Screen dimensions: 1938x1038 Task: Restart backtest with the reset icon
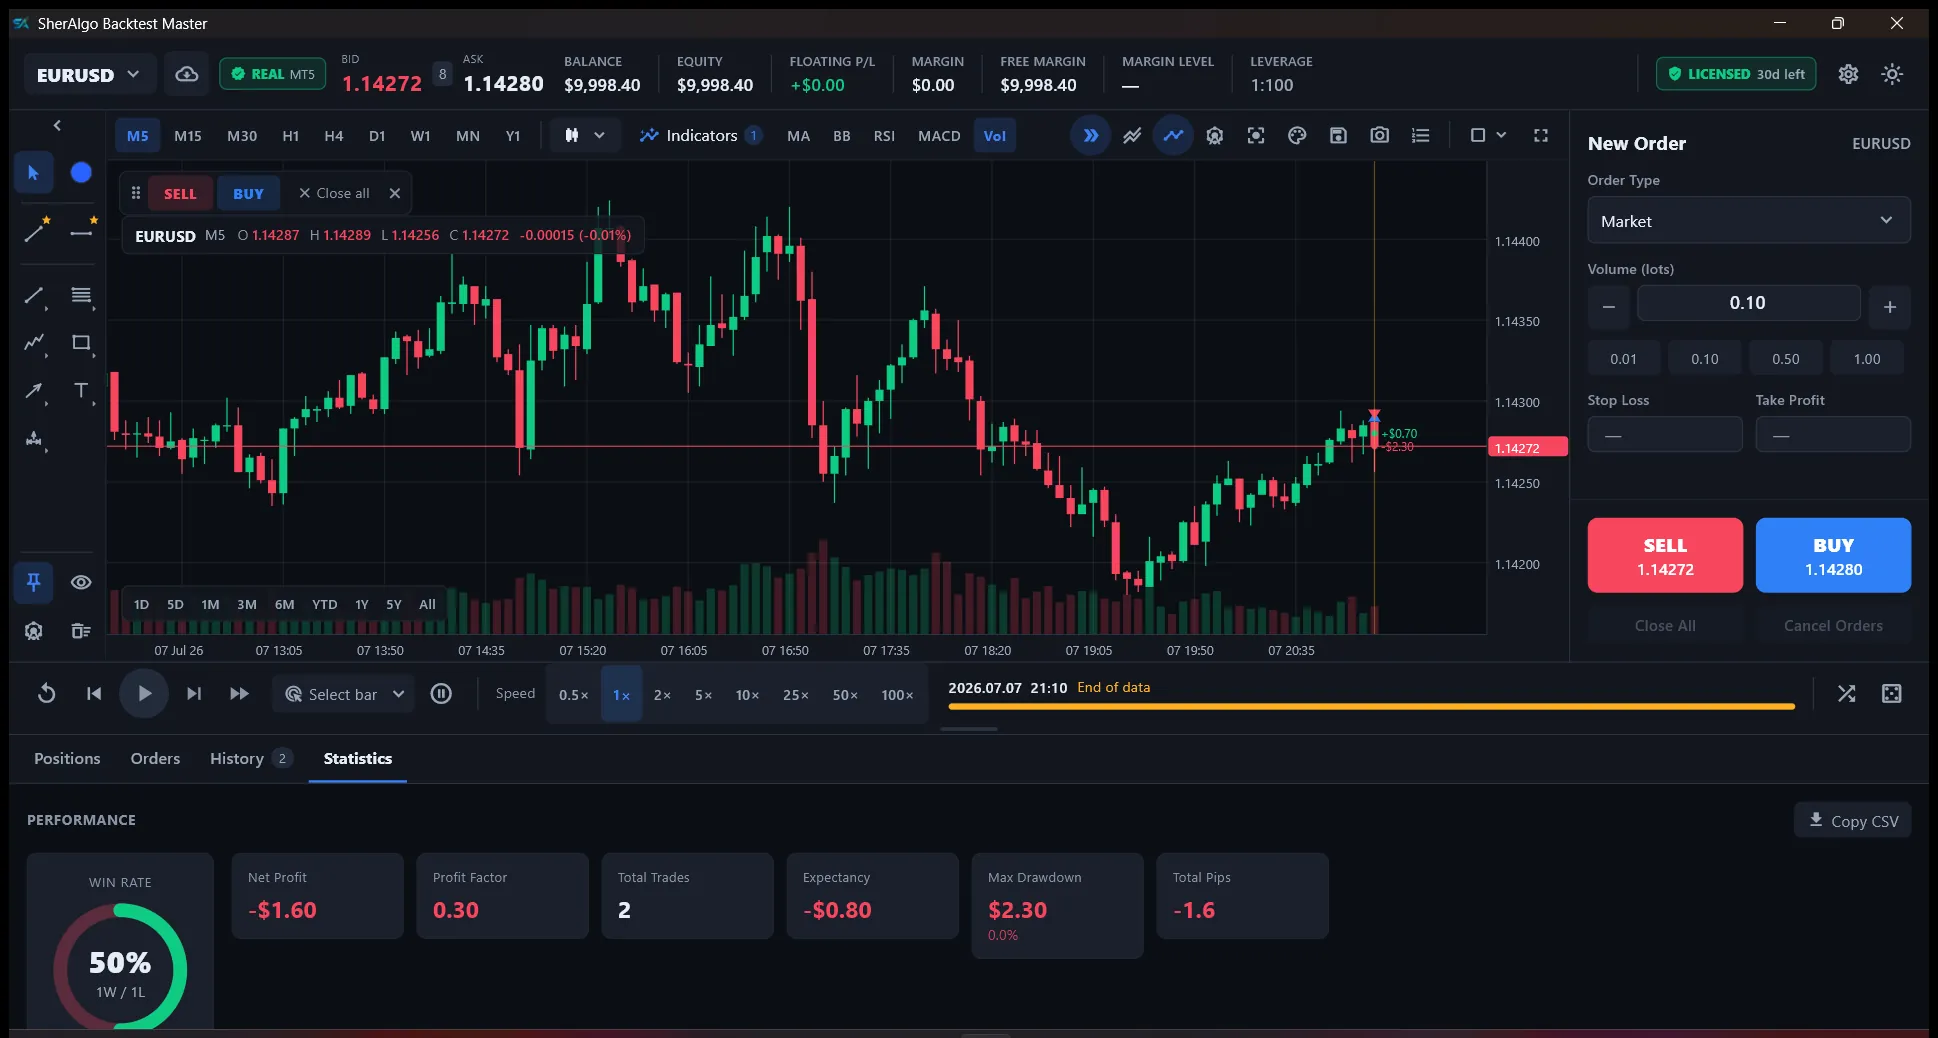point(46,693)
